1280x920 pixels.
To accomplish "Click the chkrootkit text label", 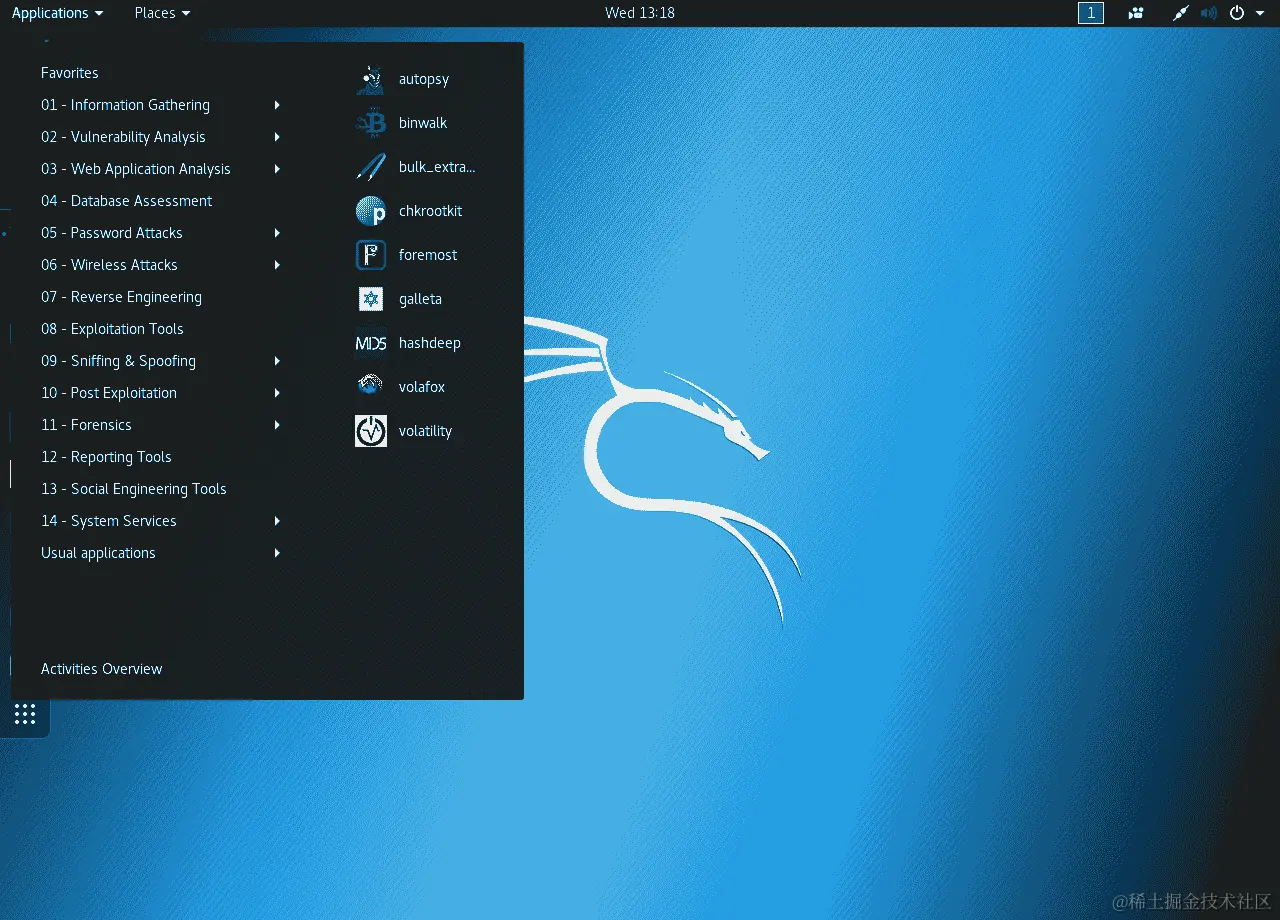I will coord(430,211).
